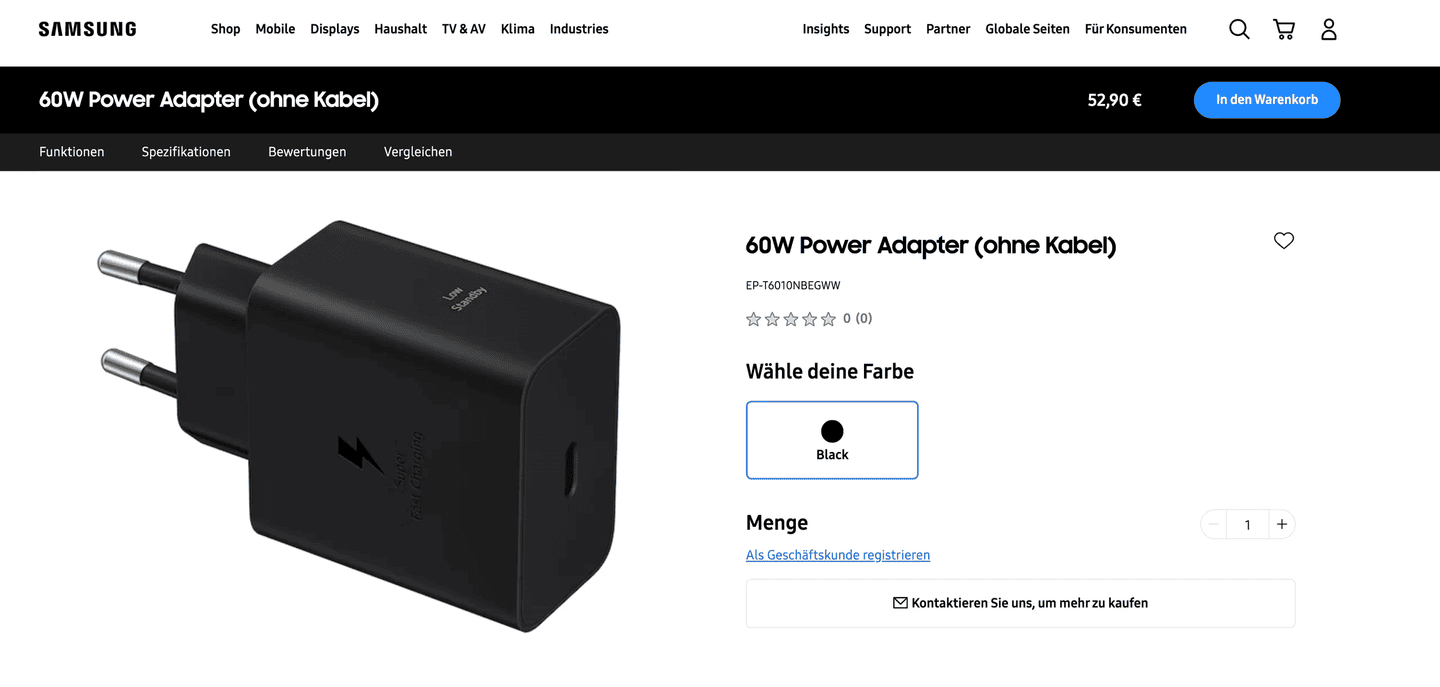Click Kontaktieren Sie uns envelope button
The image size is (1440, 687).
[1020, 603]
